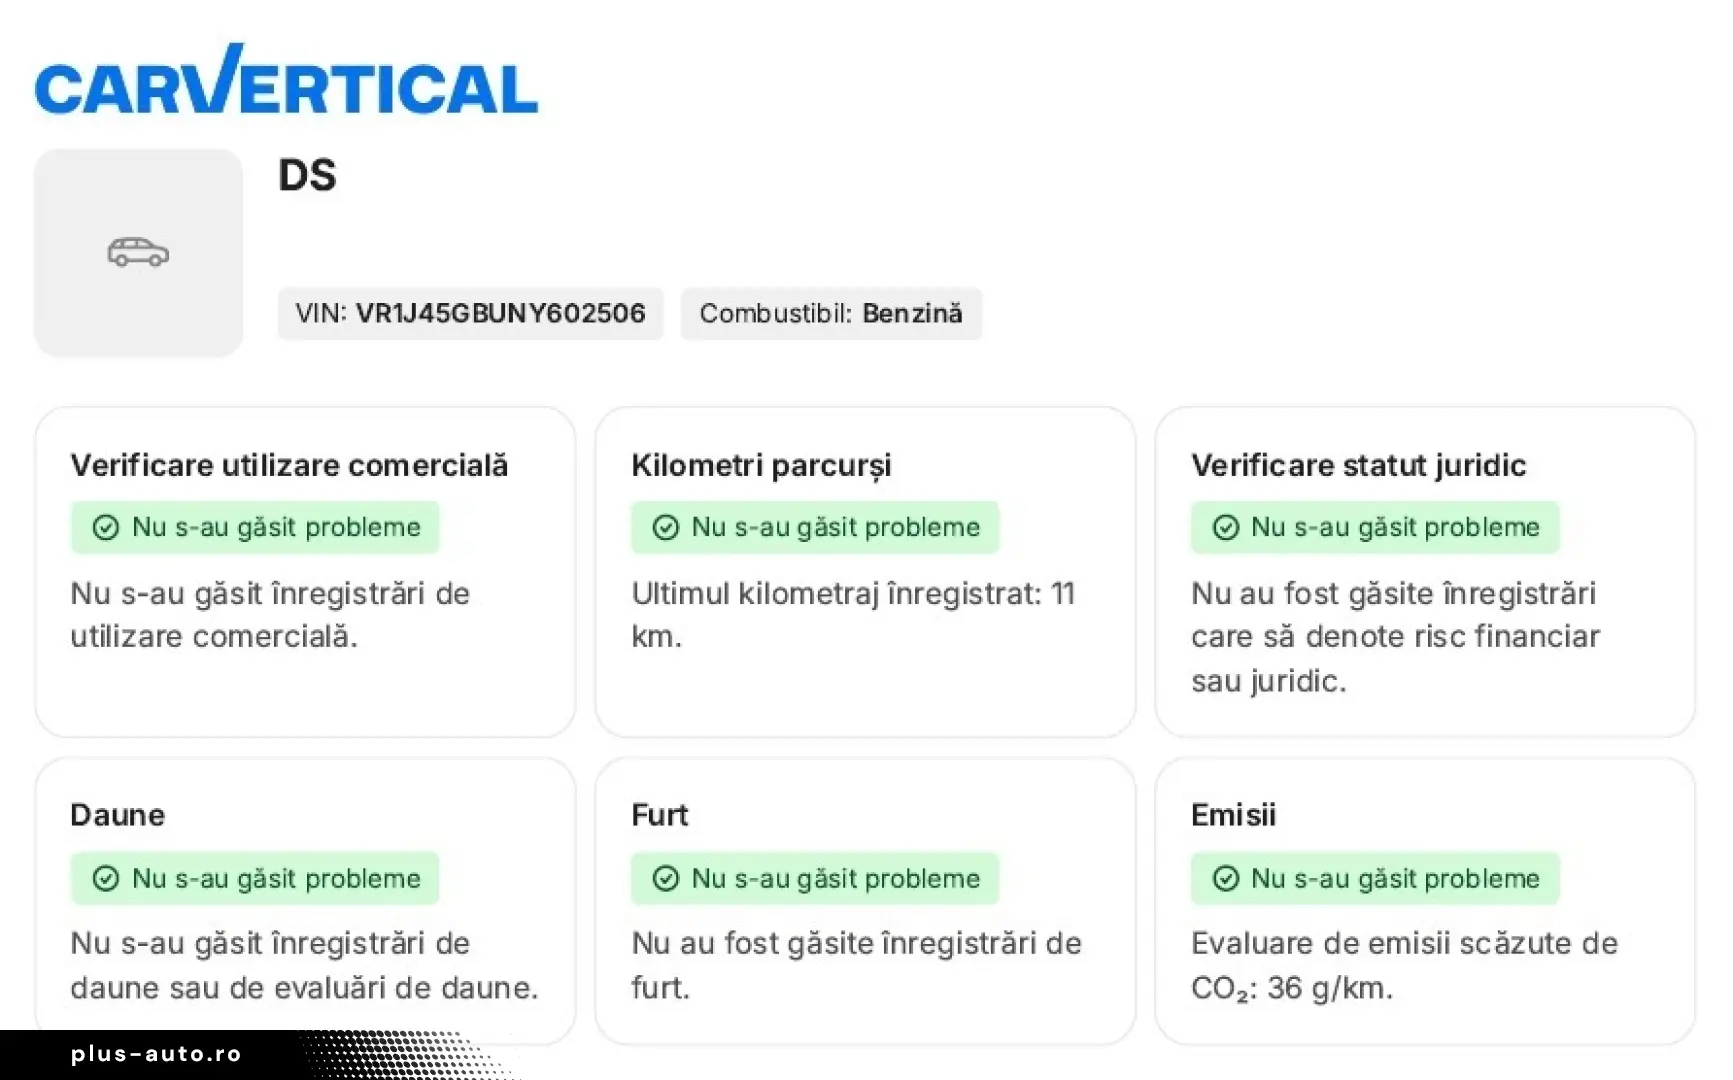The height and width of the screenshot is (1080, 1733).
Task: Click the checkmark icon under Verificare utilizare comercială
Action: pyautogui.click(x=105, y=528)
